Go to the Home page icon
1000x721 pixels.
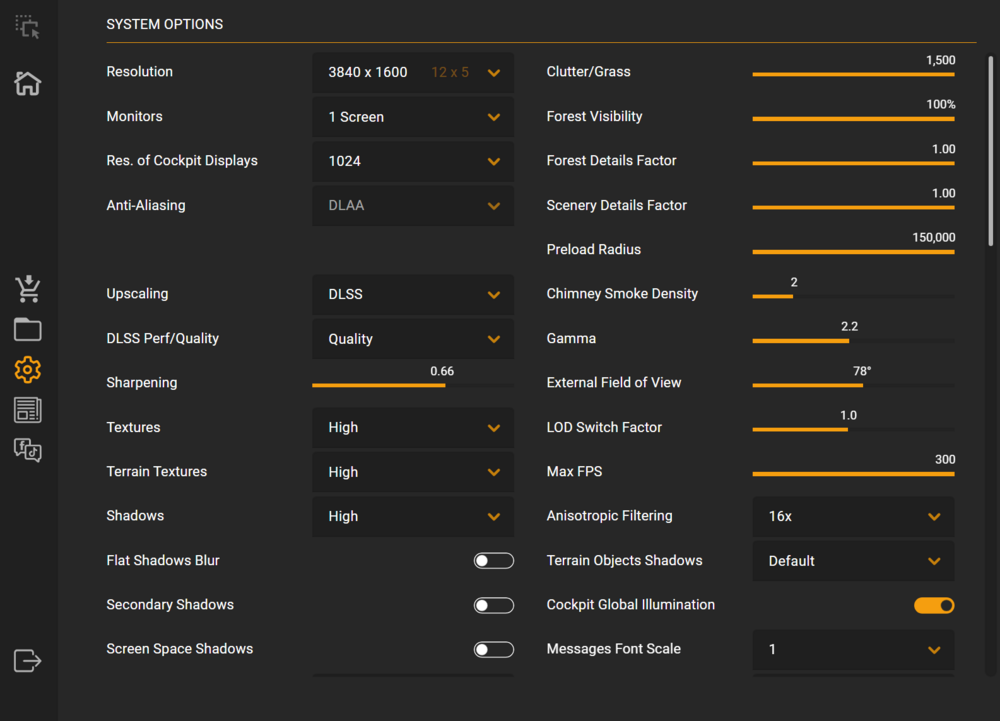pos(27,84)
